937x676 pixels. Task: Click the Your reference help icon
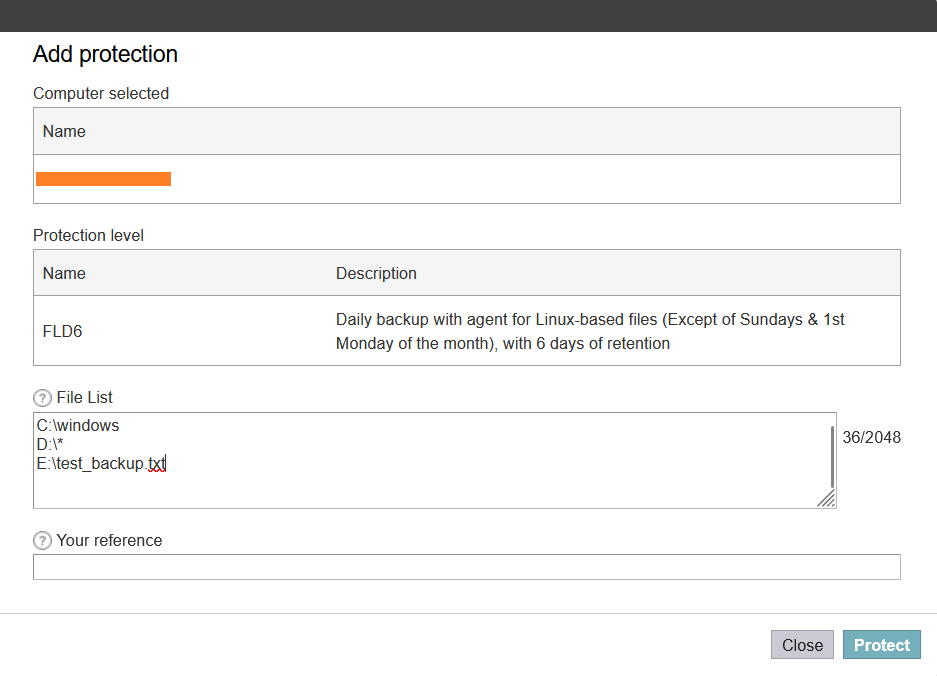pyautogui.click(x=42, y=541)
